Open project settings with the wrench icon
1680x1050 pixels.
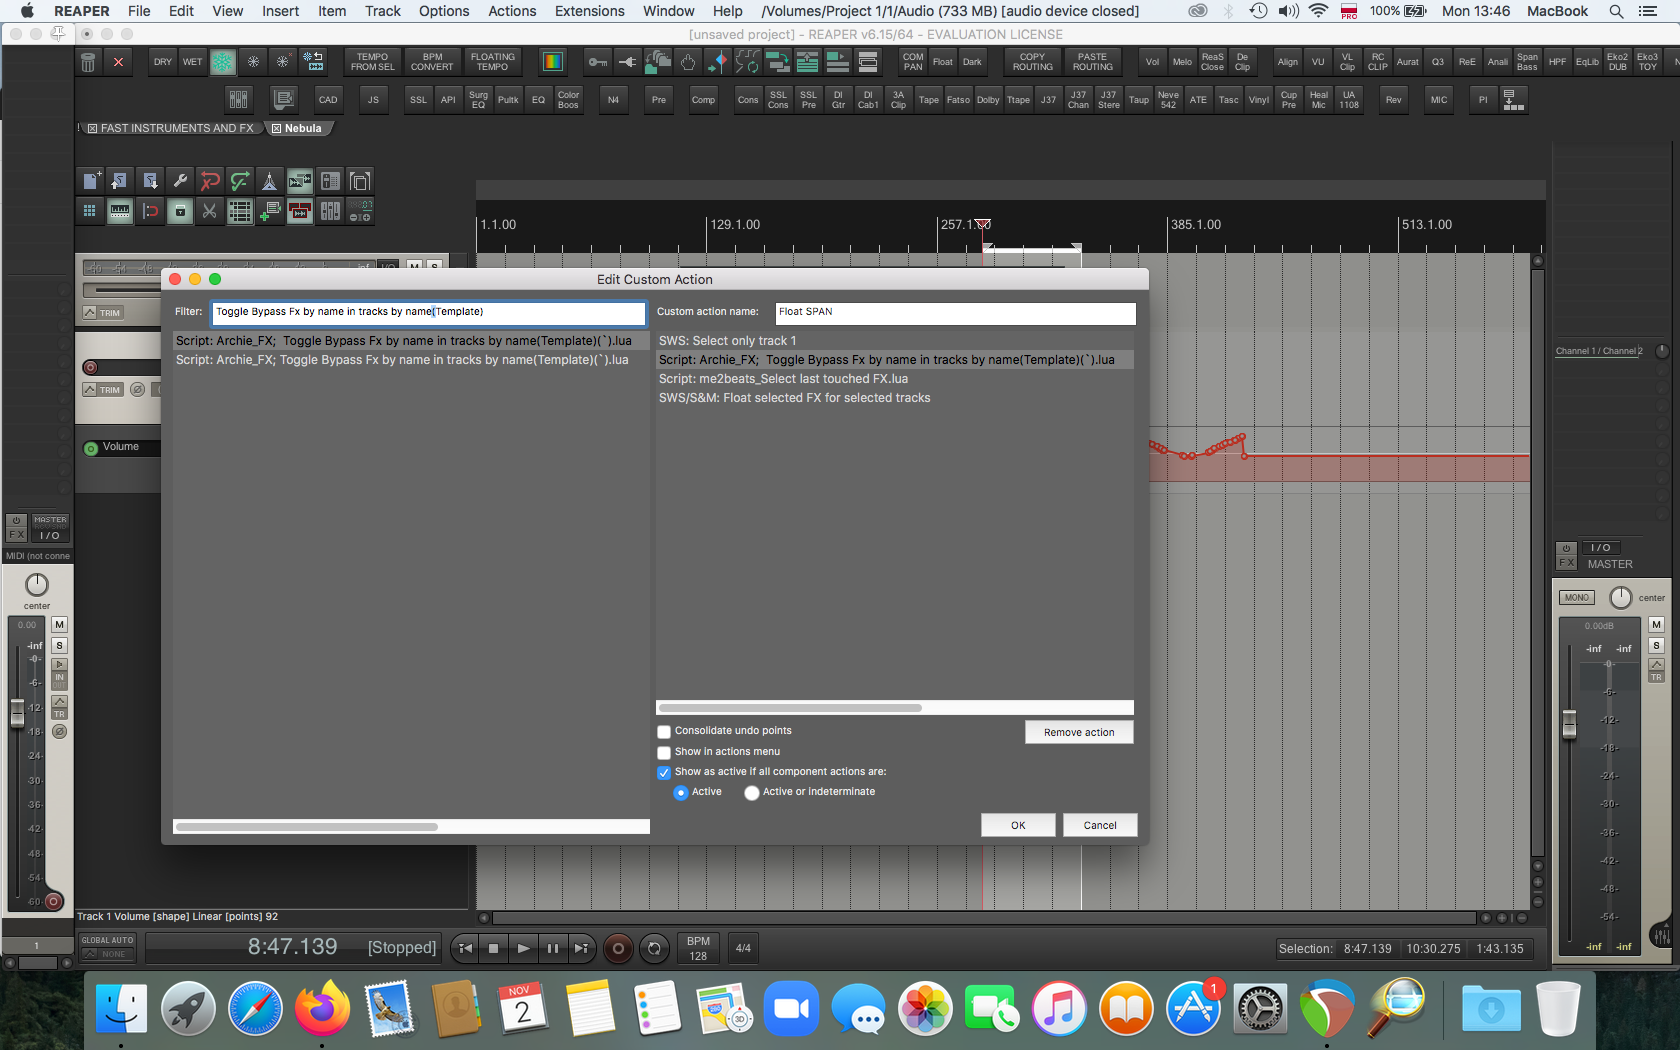(x=180, y=181)
